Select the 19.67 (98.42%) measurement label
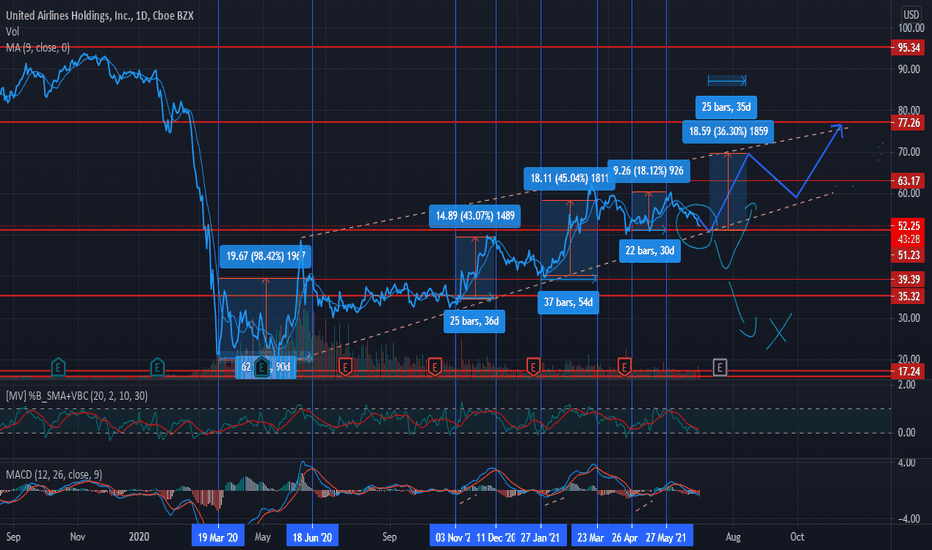932x550 pixels. [x=266, y=256]
